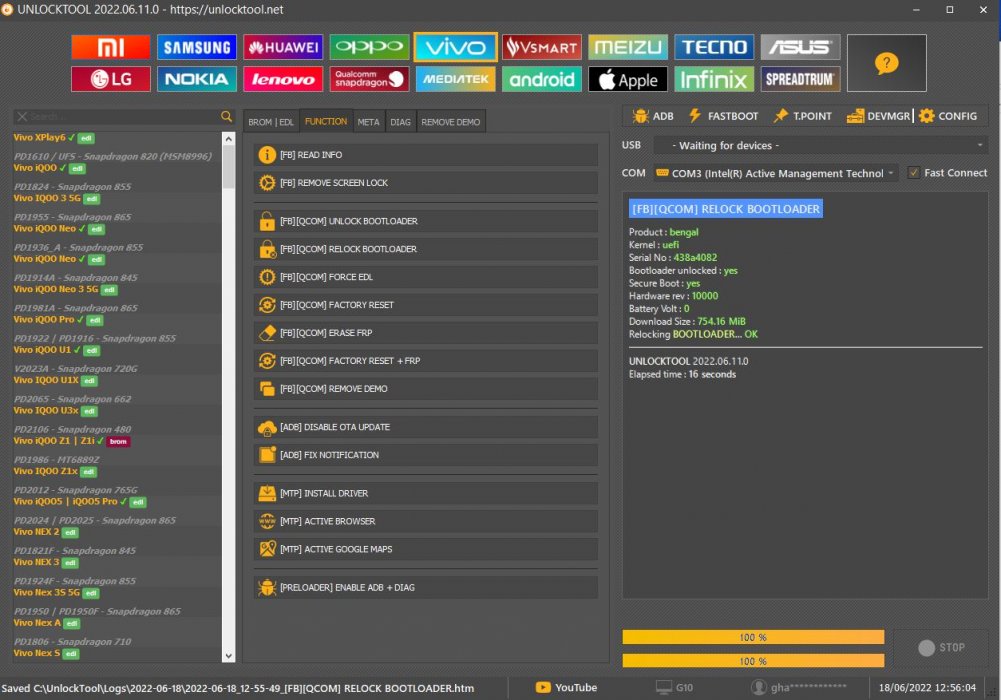
Task: Click the search magnifier icon
Action: (227, 116)
